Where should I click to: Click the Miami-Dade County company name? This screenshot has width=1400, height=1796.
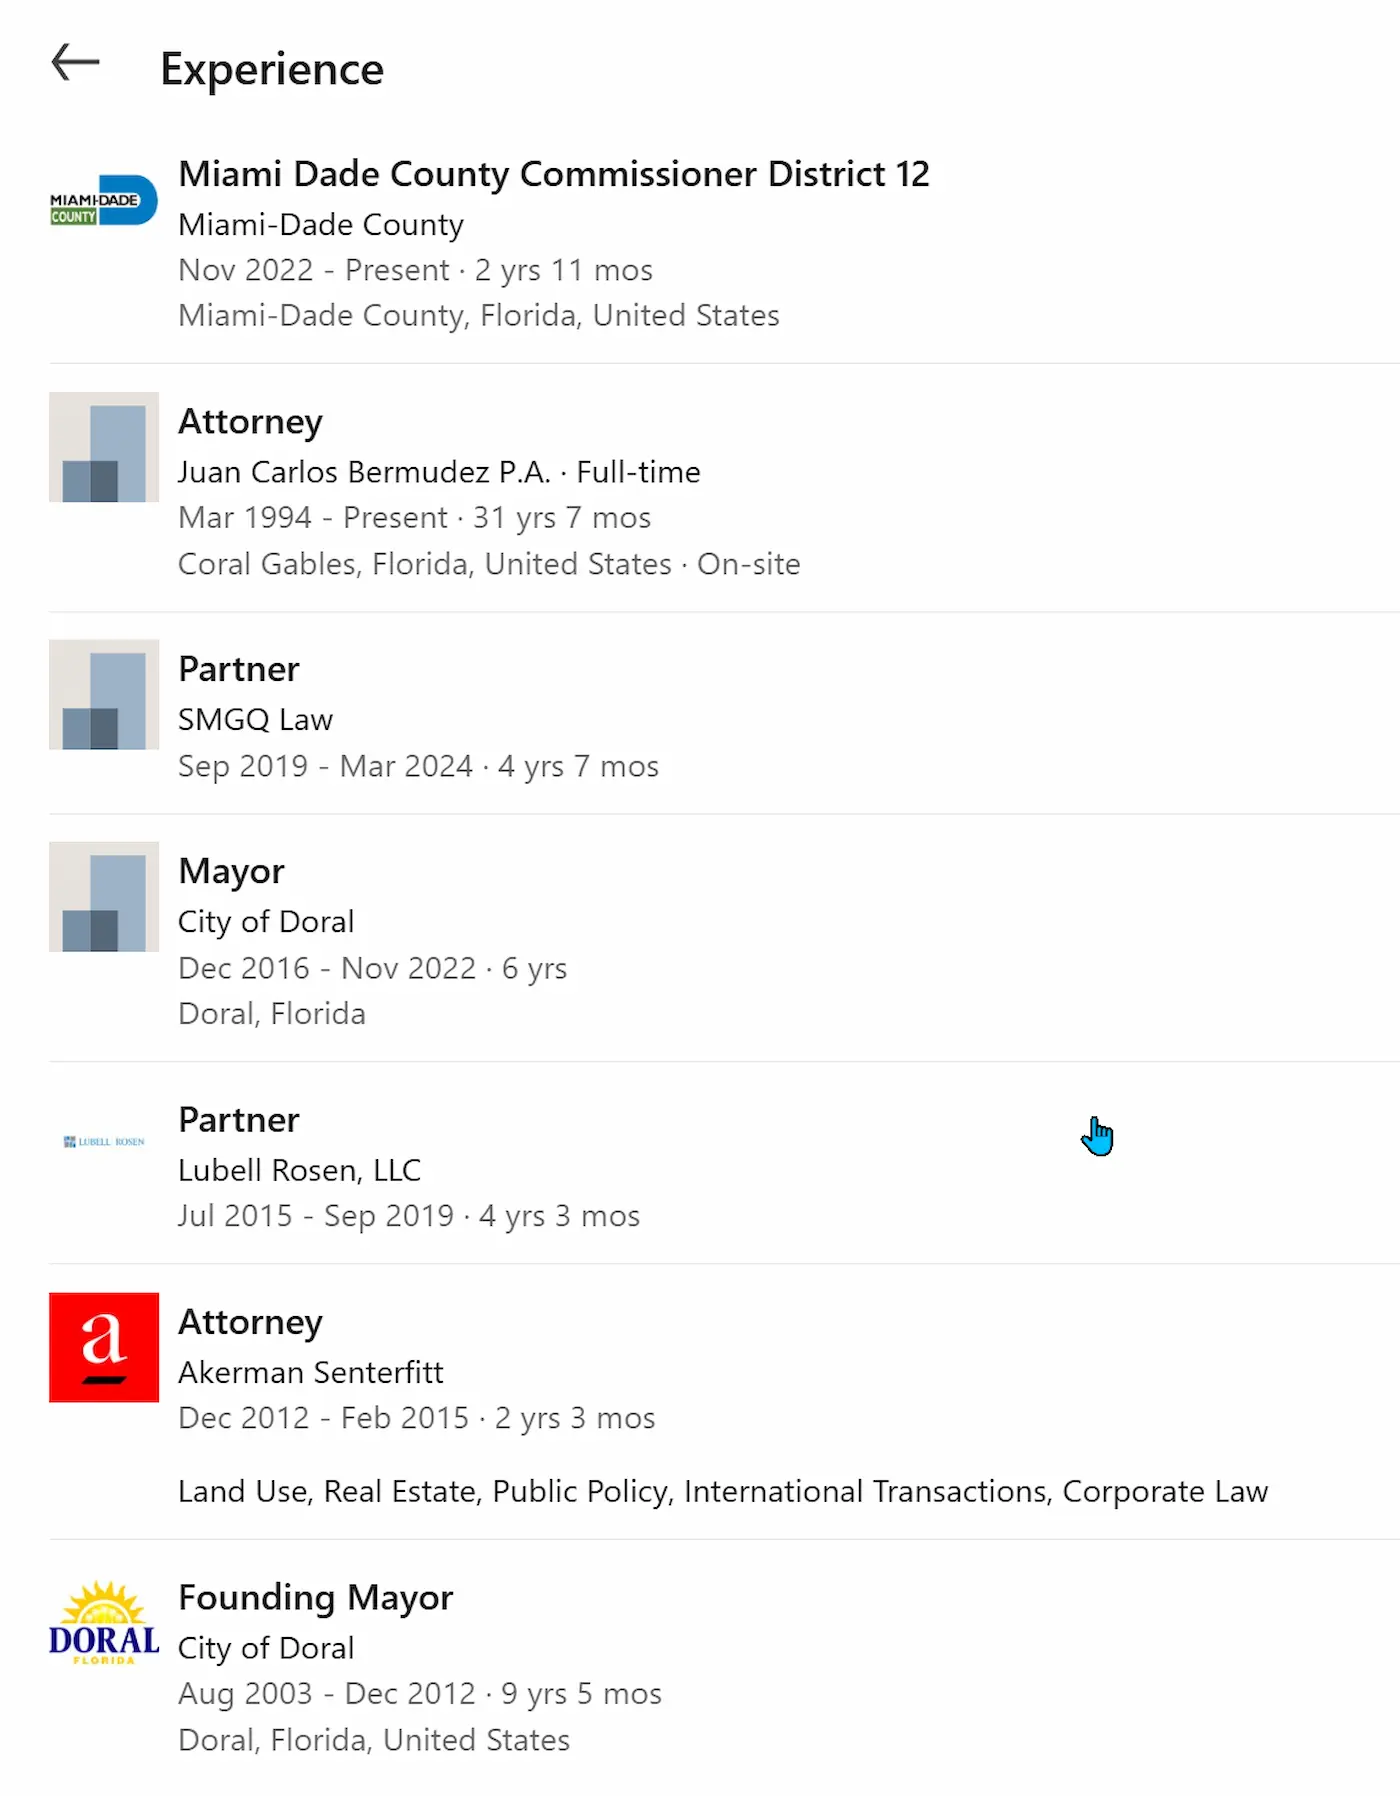coord(320,225)
